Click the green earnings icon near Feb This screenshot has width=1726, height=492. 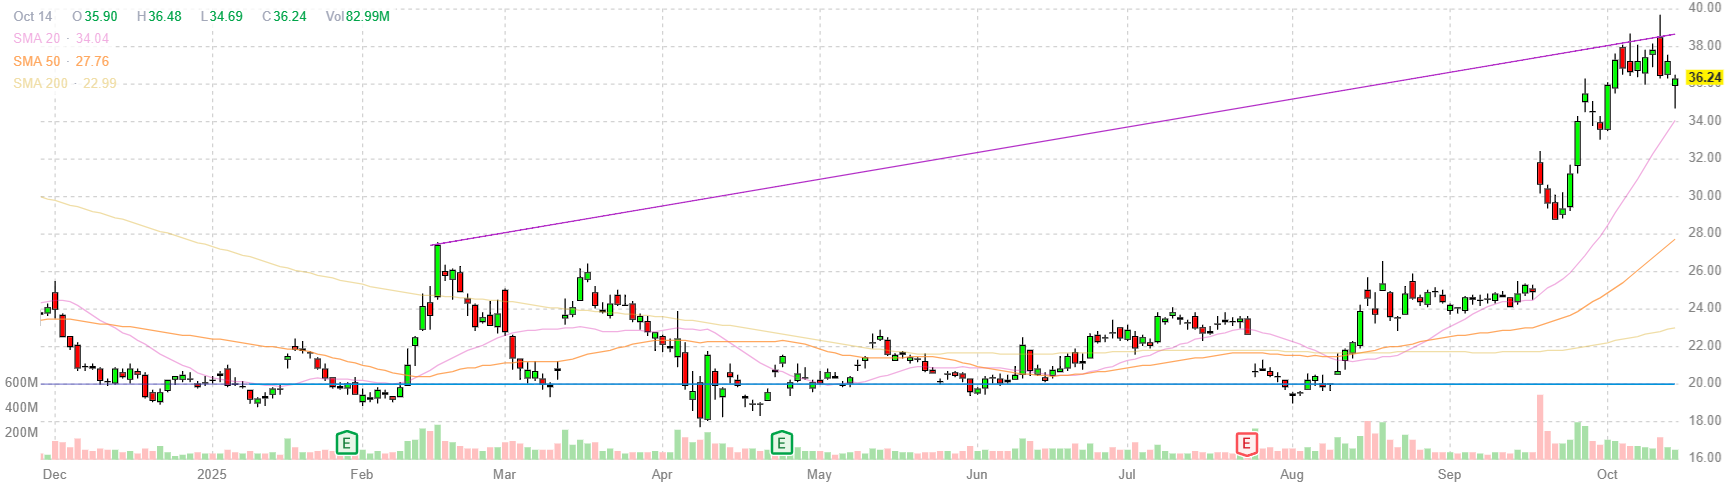346,442
